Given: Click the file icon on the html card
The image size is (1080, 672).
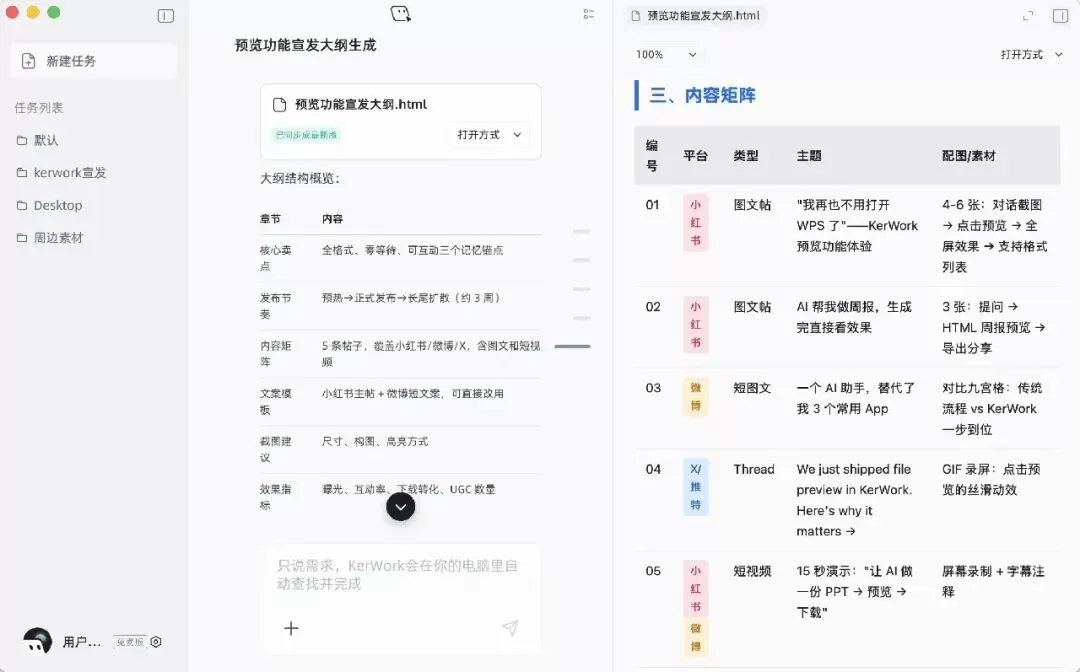Looking at the screenshot, I should [279, 105].
